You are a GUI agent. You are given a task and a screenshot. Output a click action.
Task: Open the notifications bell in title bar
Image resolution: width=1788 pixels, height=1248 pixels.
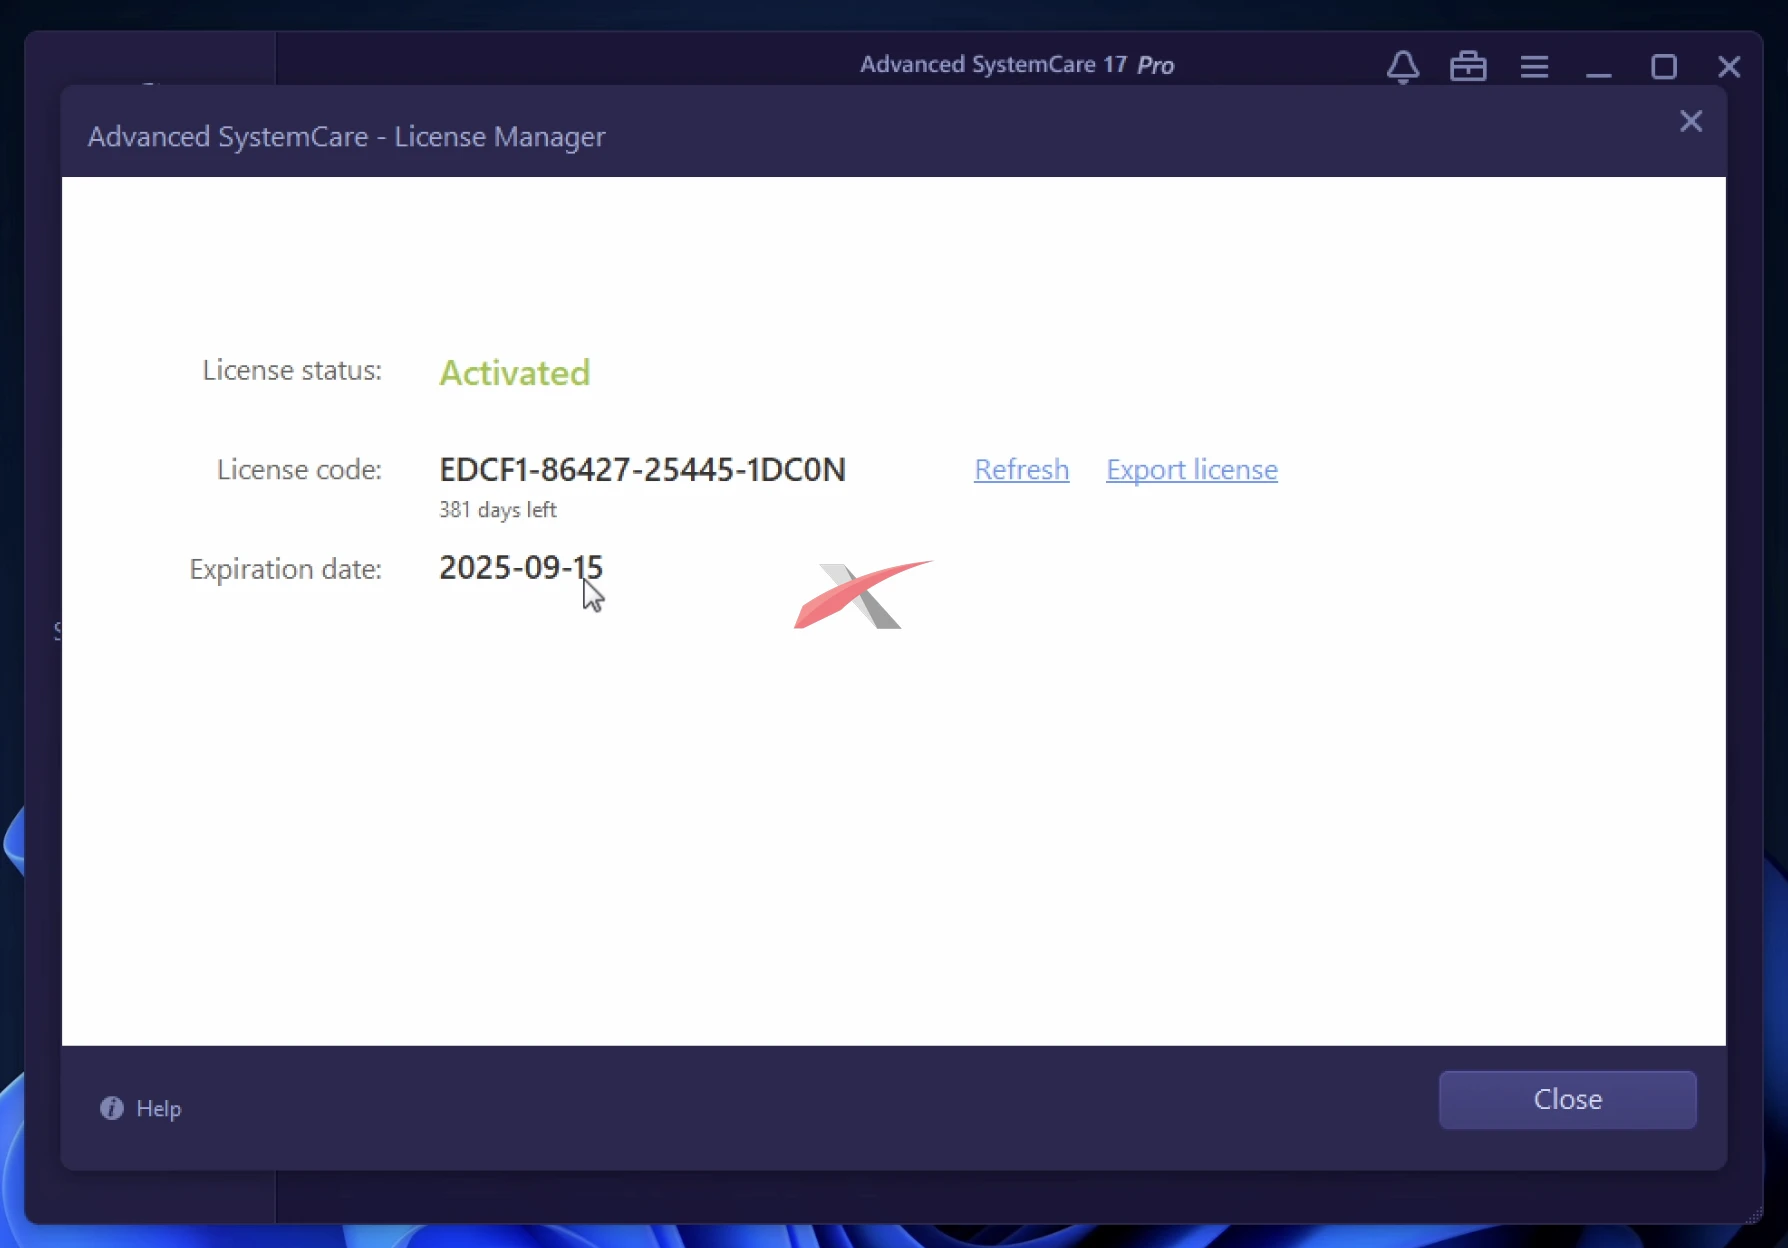1403,66
